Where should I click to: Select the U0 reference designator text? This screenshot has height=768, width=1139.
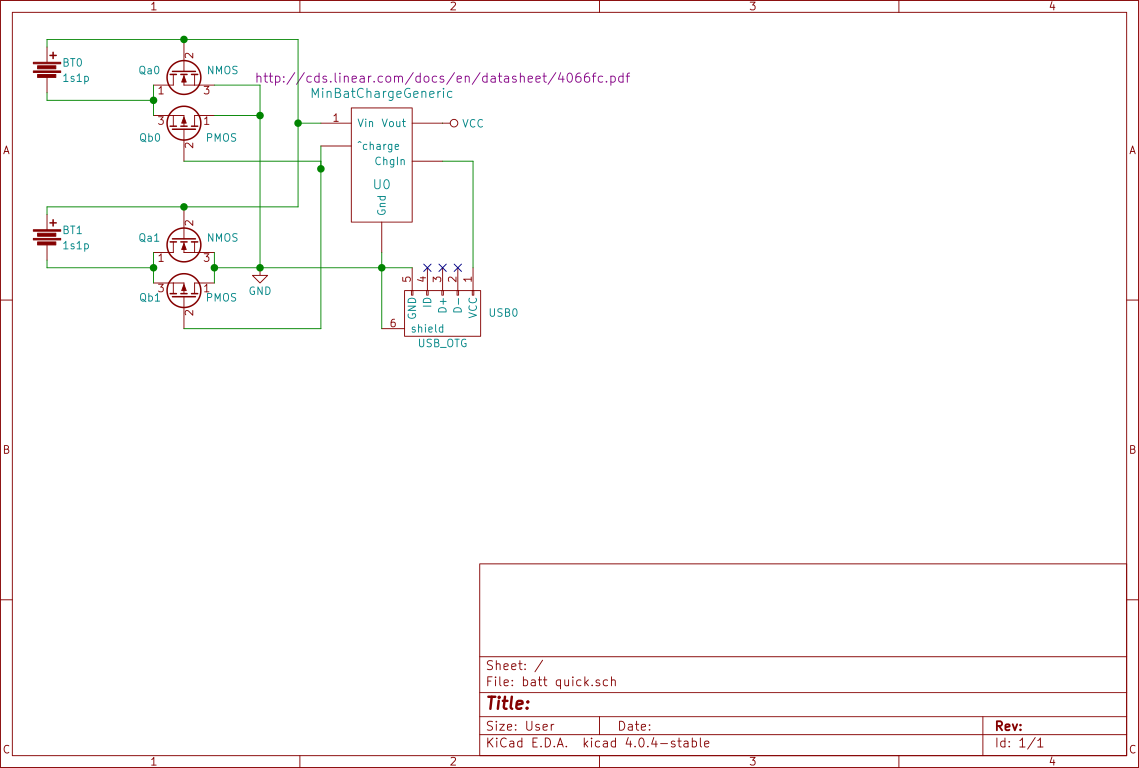(x=382, y=185)
